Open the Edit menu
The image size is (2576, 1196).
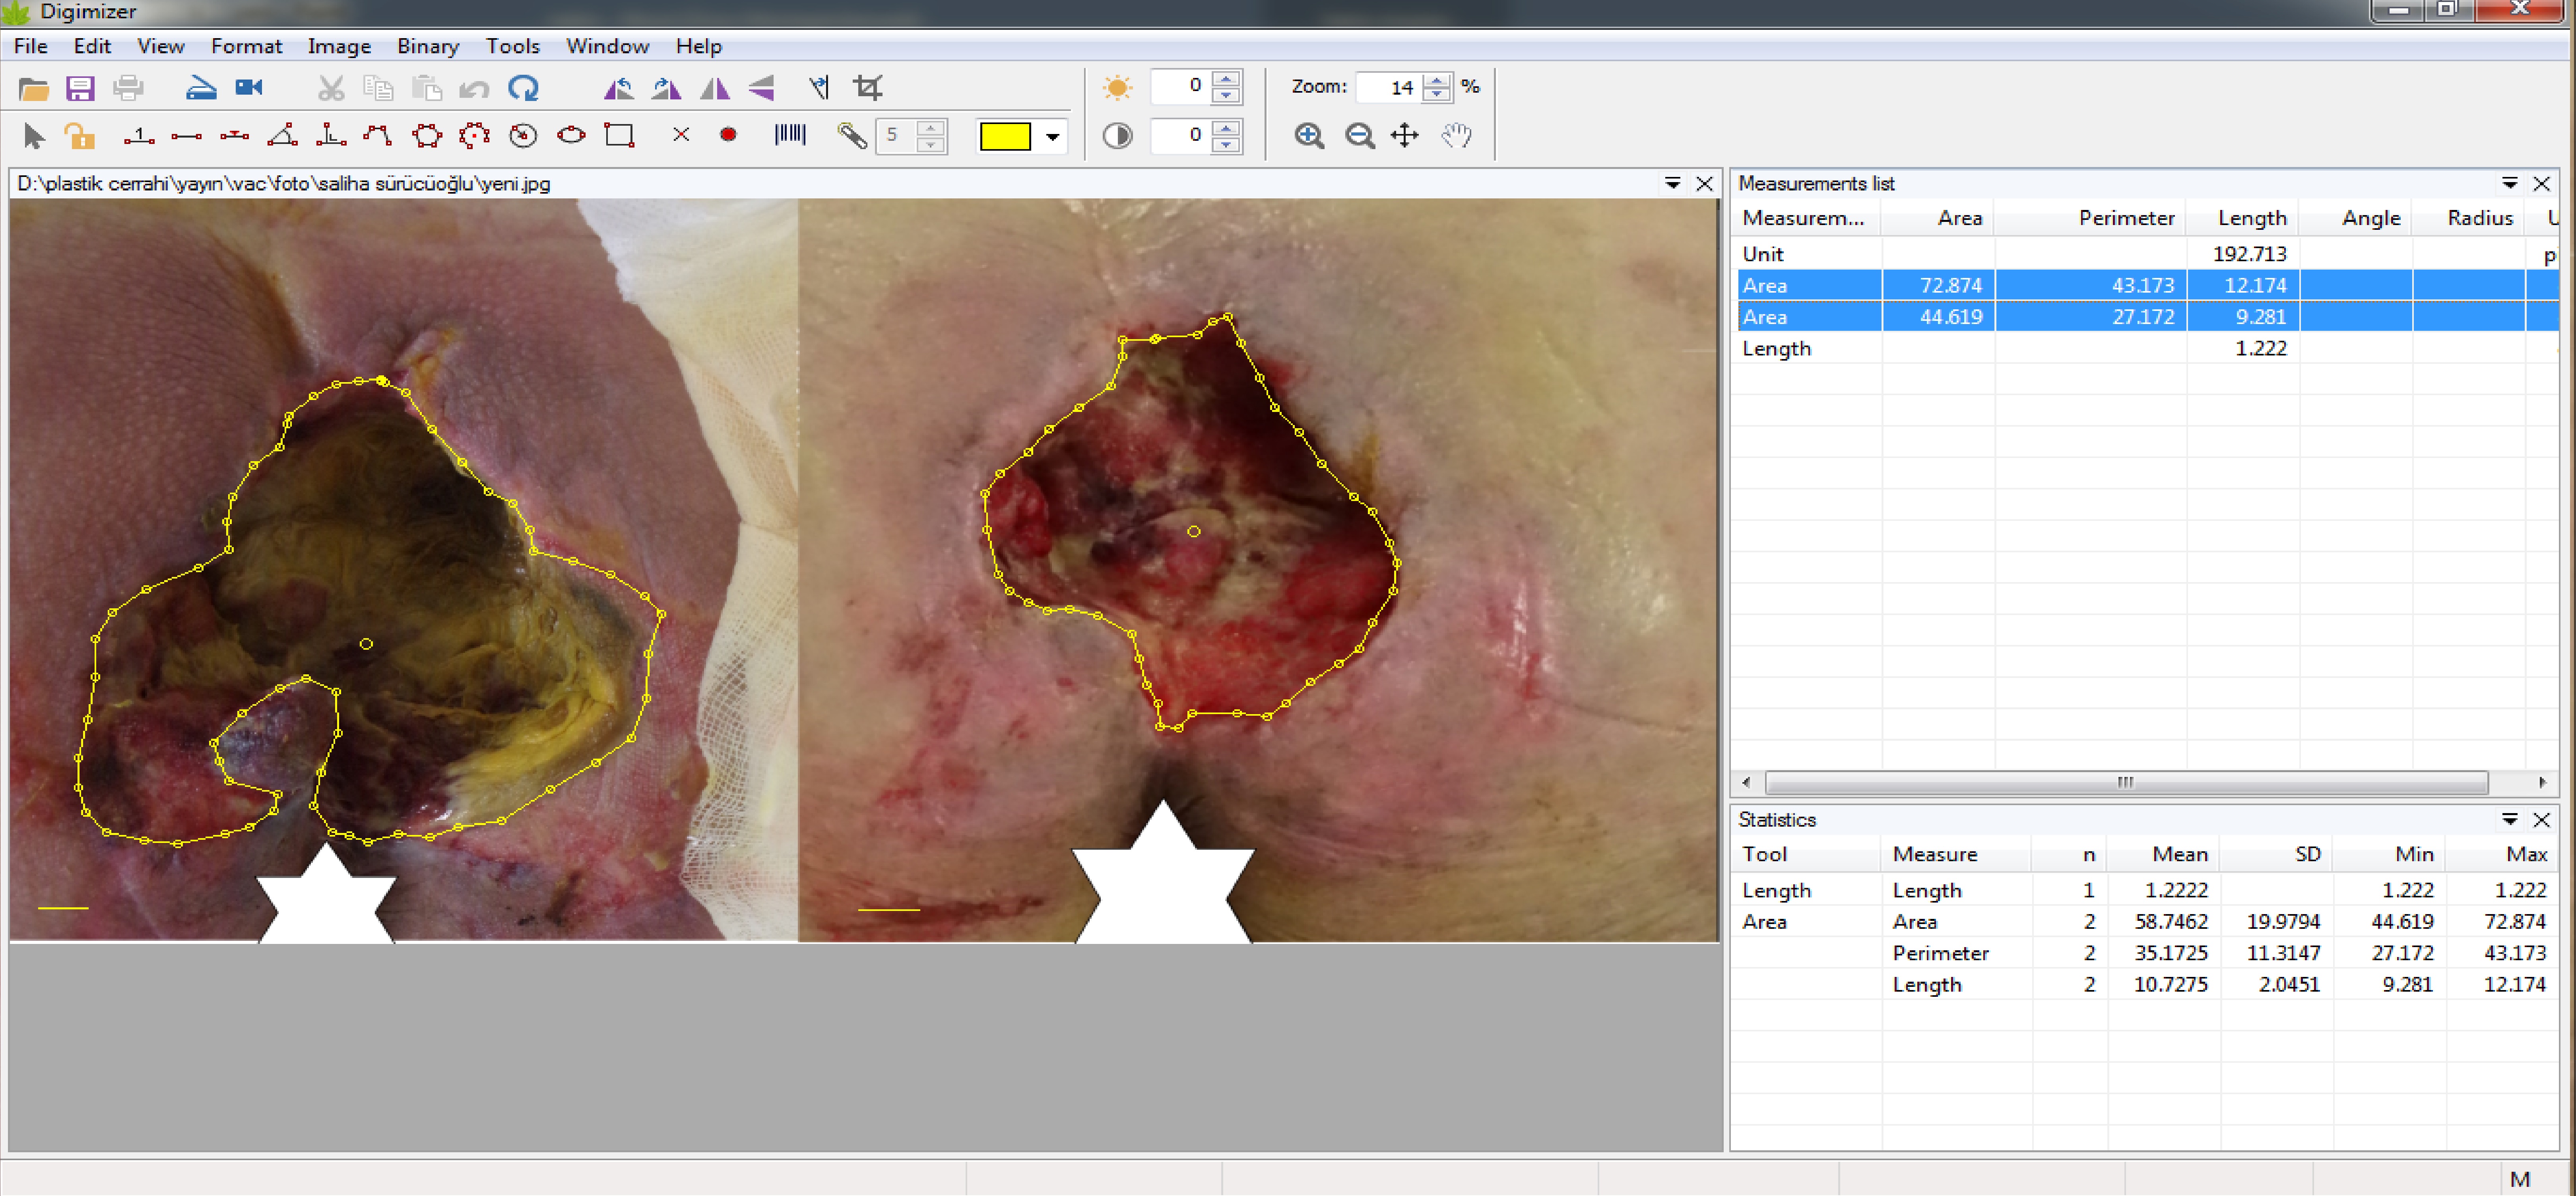pos(92,46)
